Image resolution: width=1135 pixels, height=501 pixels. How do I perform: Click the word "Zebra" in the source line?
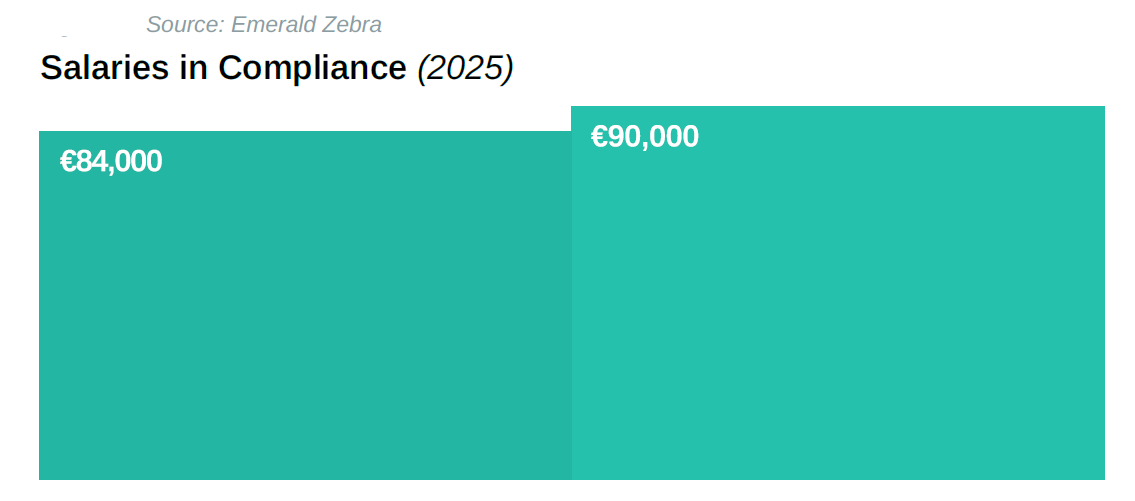354,25
